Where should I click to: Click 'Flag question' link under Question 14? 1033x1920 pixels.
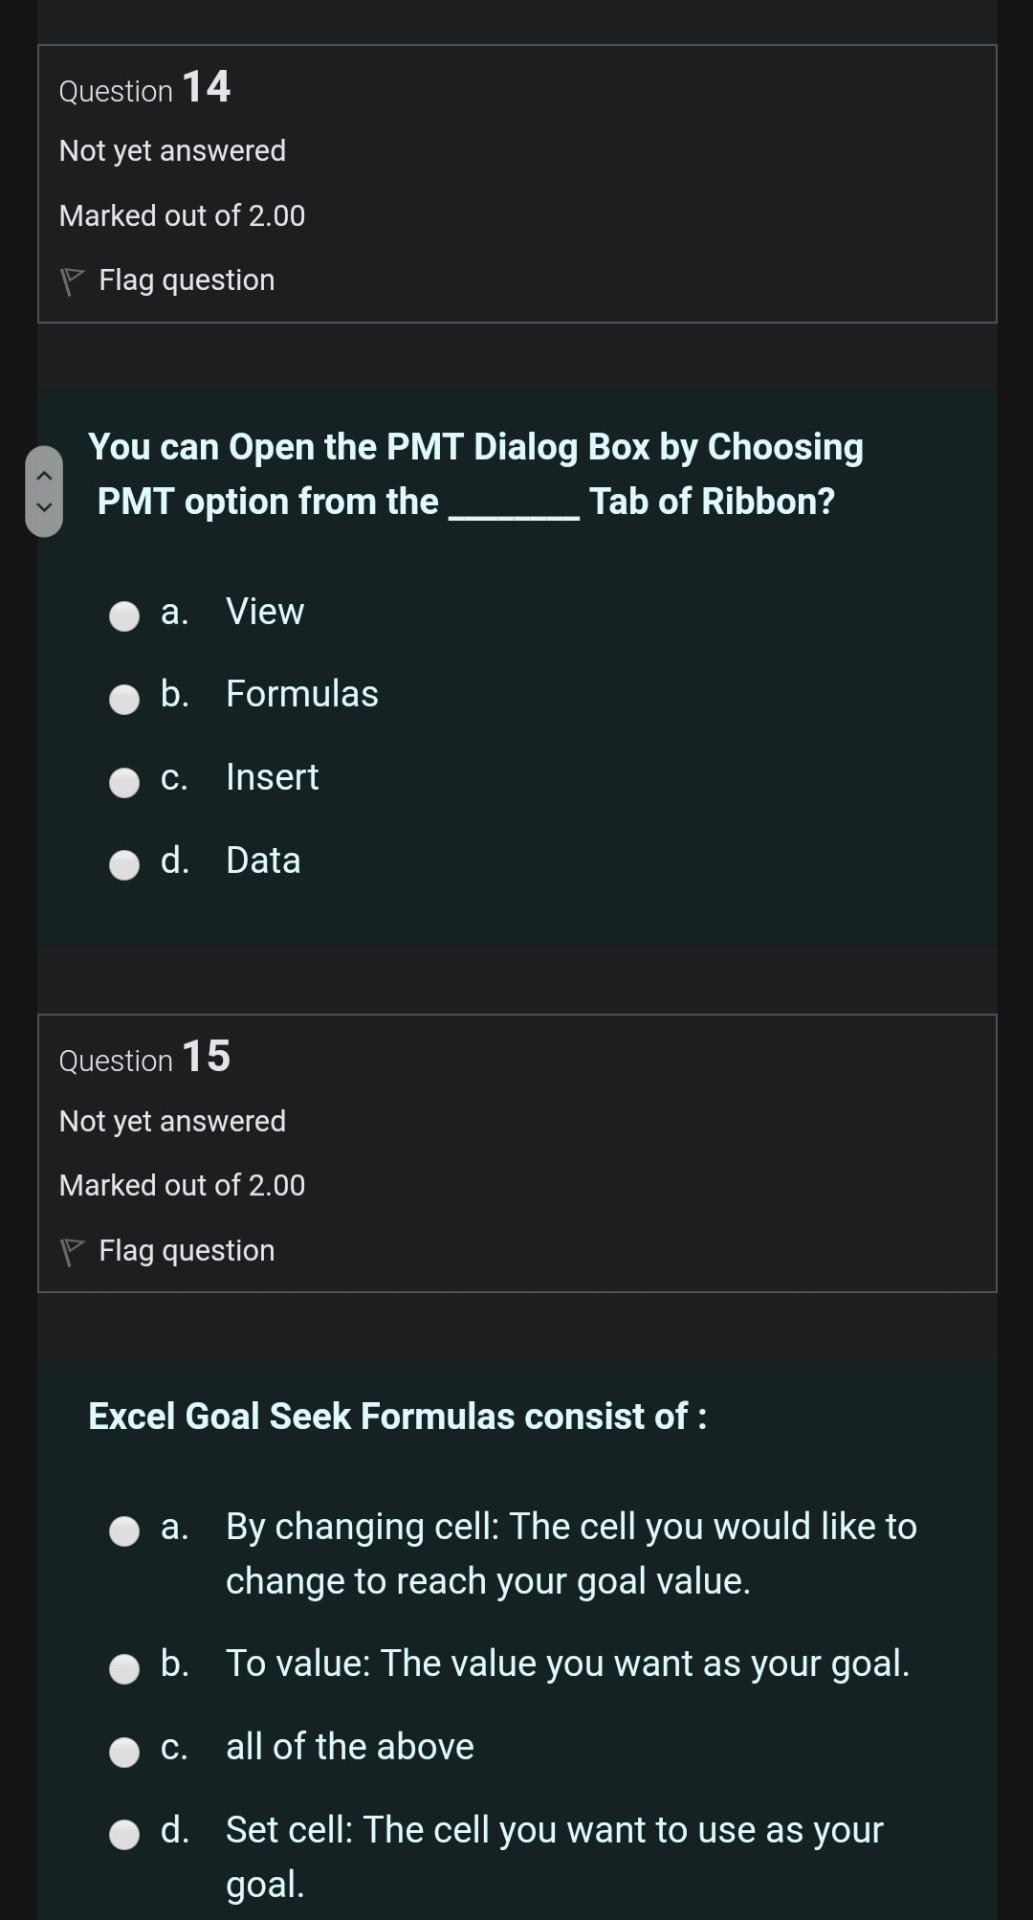186,279
